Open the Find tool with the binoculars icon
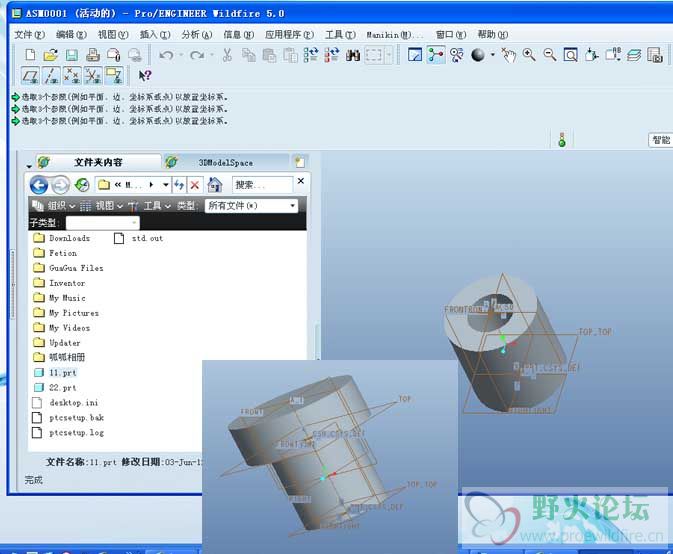673x554 pixels. pos(352,55)
